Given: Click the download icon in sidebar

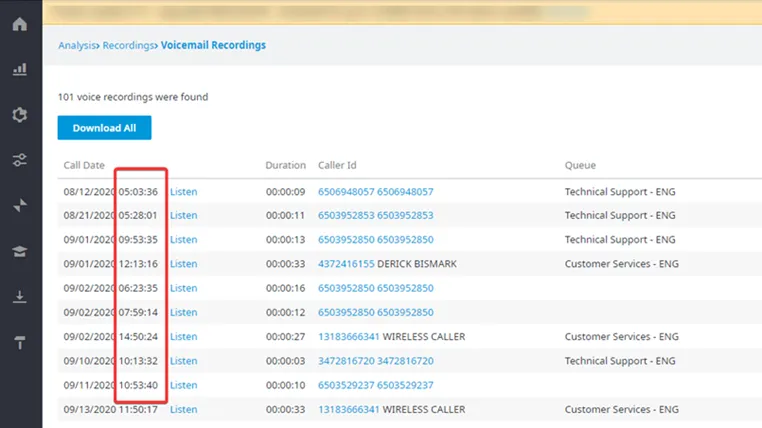Looking at the screenshot, I should [x=19, y=296].
